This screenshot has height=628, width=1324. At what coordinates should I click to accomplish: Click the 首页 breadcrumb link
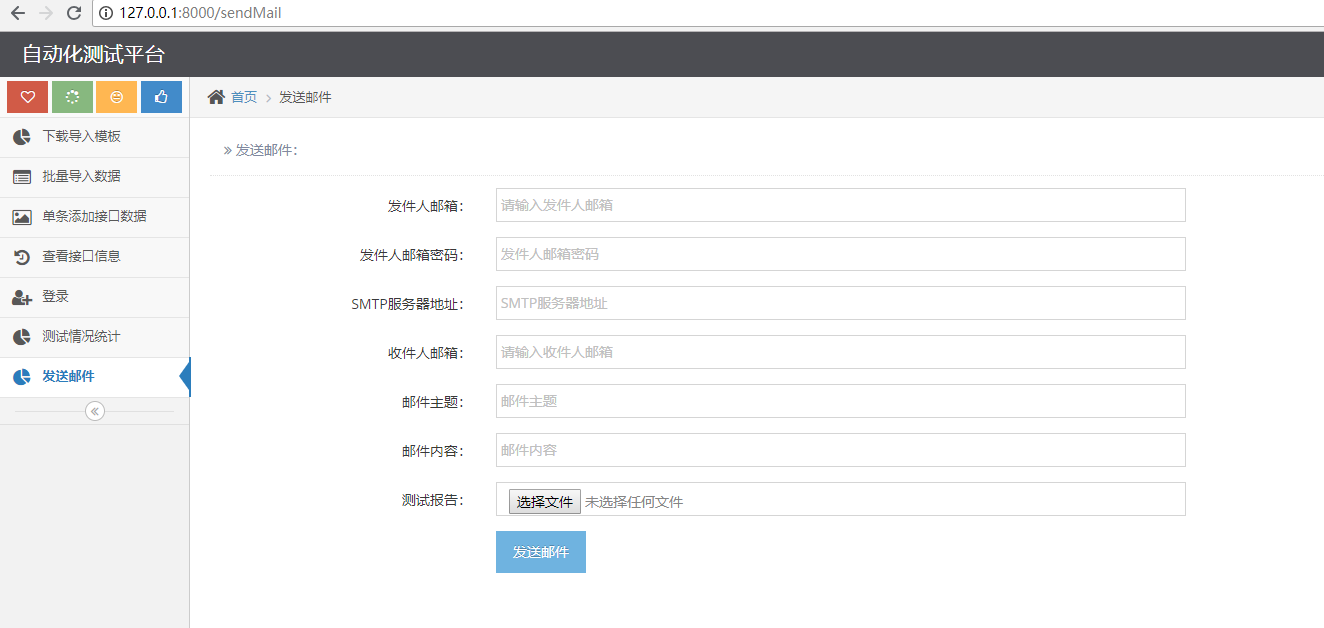point(244,97)
